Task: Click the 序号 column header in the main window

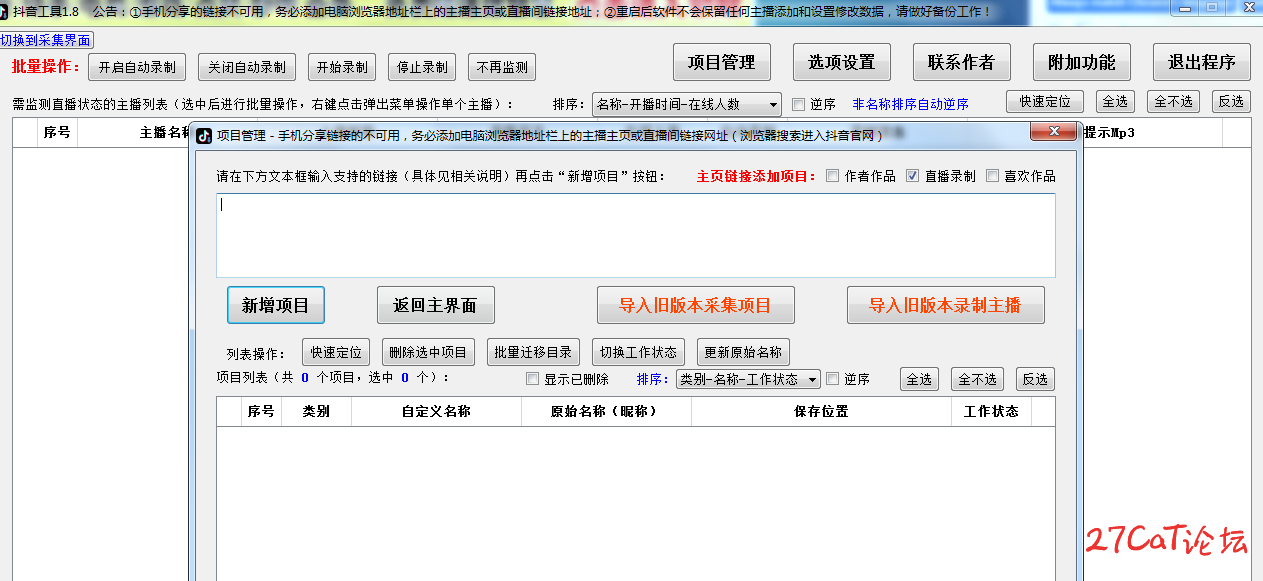Action: 56,132
